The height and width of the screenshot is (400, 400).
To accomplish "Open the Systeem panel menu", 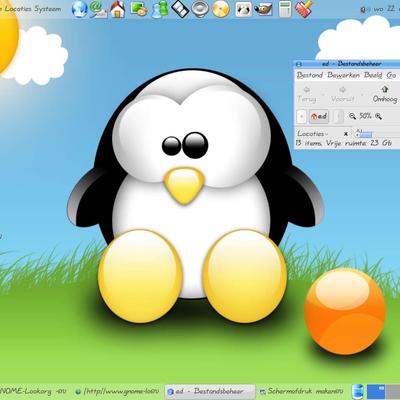I will [48, 9].
